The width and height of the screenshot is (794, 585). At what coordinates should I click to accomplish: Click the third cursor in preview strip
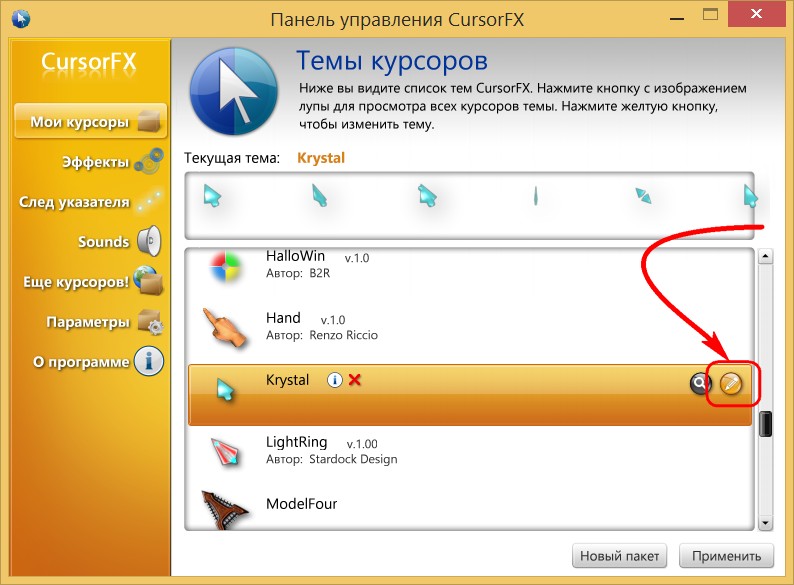427,196
